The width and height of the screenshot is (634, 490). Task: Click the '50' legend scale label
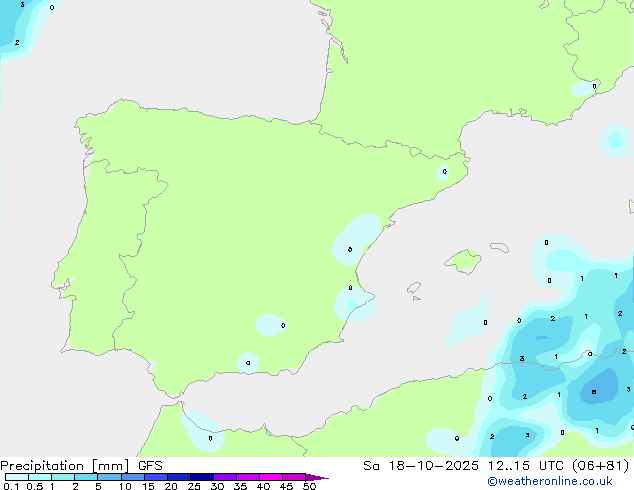point(309,486)
